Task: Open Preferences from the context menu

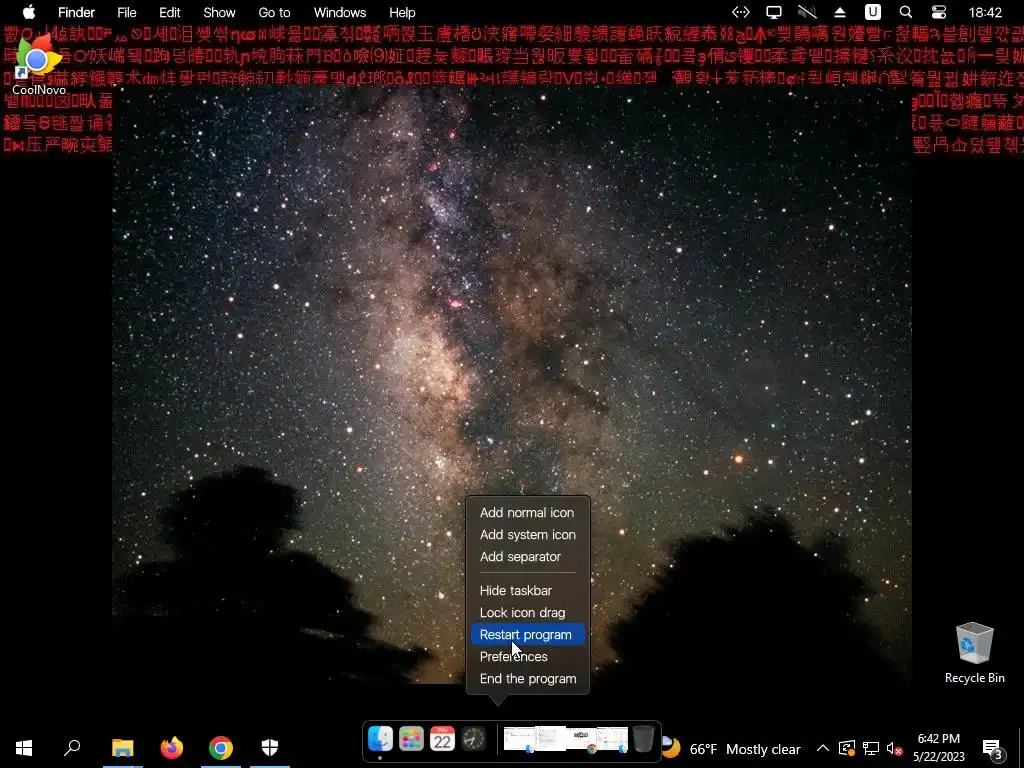Action: click(514, 657)
